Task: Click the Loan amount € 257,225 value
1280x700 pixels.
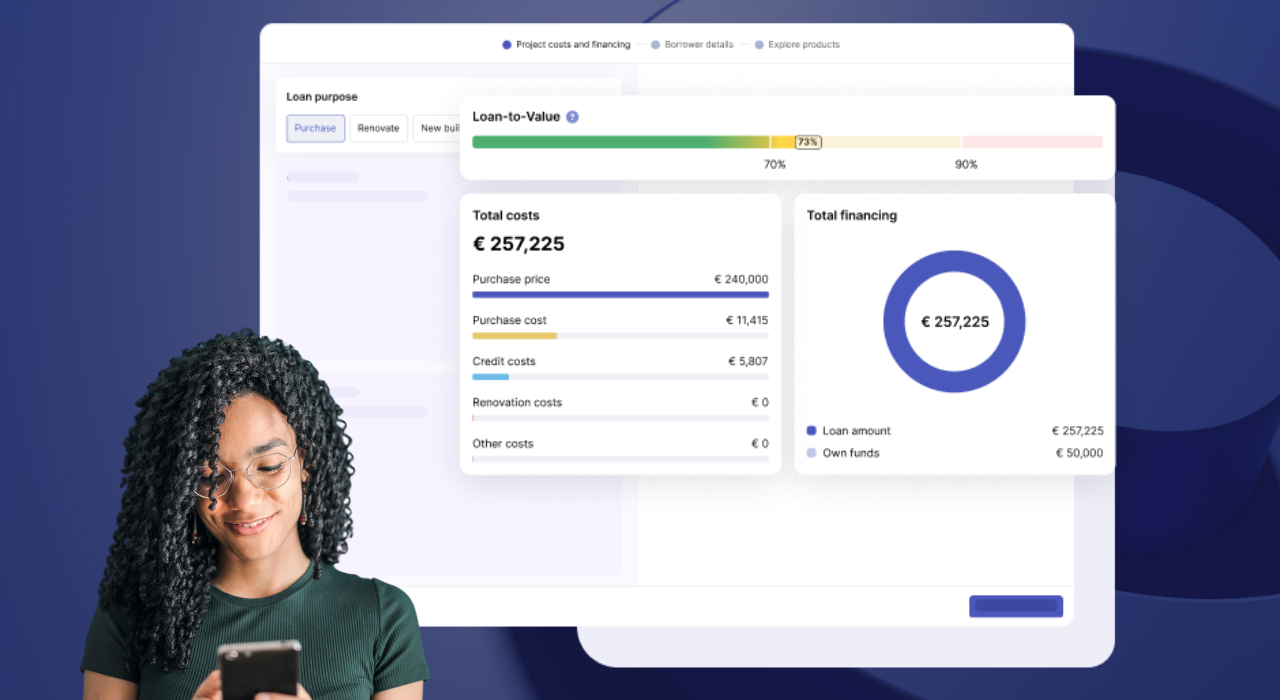Action: click(1078, 431)
